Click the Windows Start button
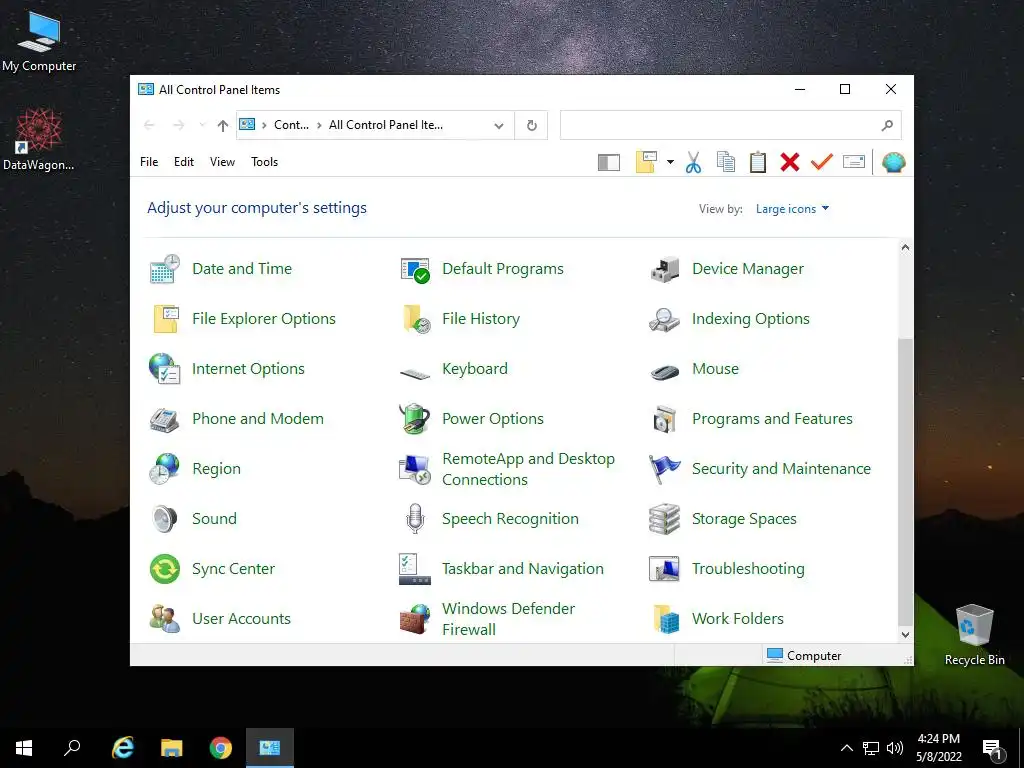The width and height of the screenshot is (1024, 768). 24,748
